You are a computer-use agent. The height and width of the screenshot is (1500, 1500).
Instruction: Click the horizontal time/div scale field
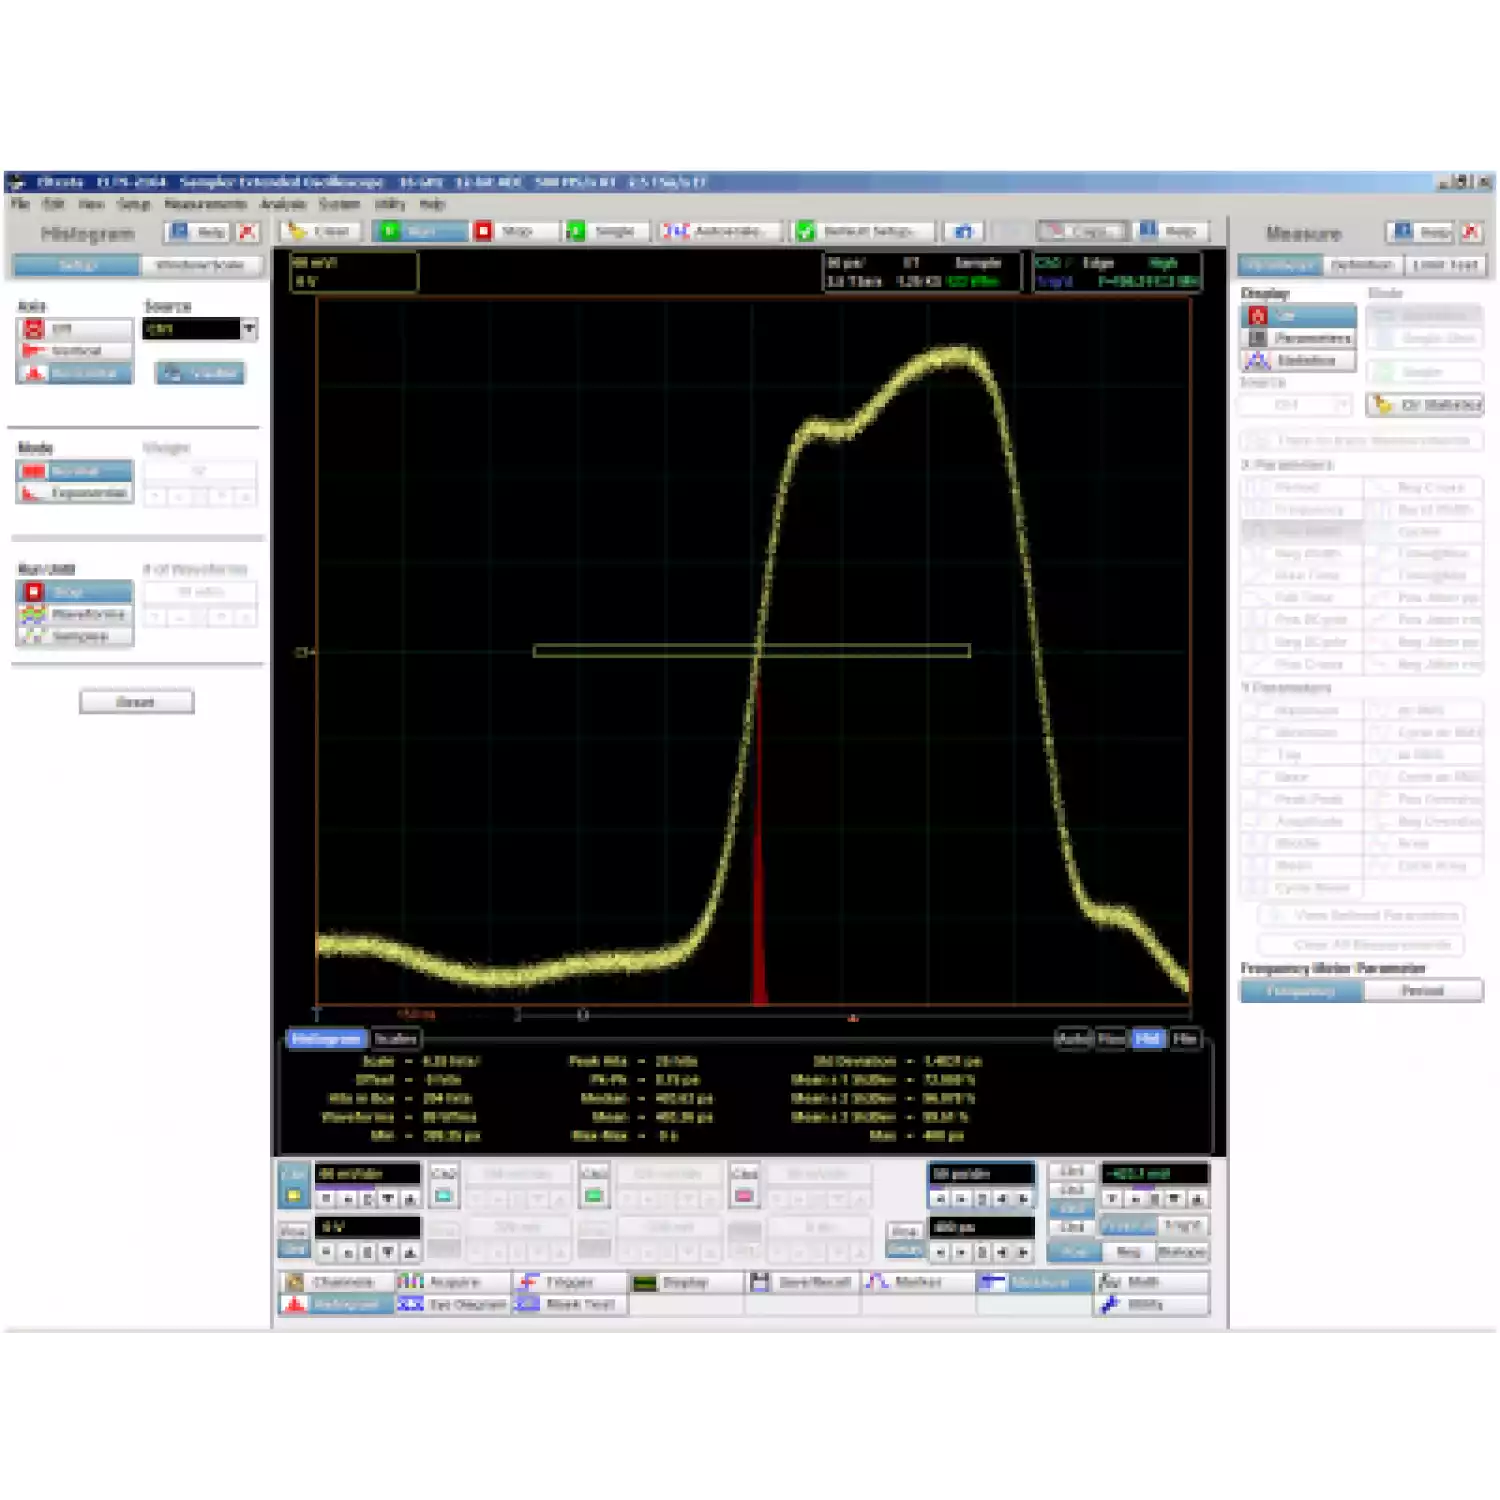click(x=980, y=1174)
